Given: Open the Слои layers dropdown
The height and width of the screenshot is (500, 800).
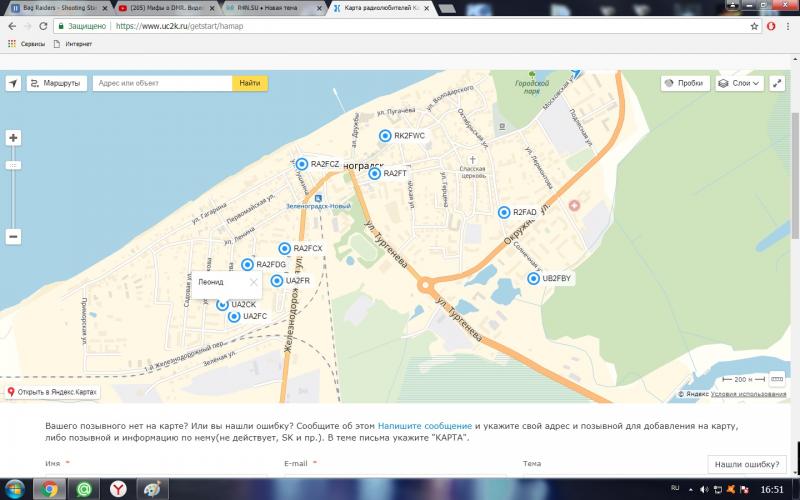Looking at the screenshot, I should pyautogui.click(x=738, y=84).
